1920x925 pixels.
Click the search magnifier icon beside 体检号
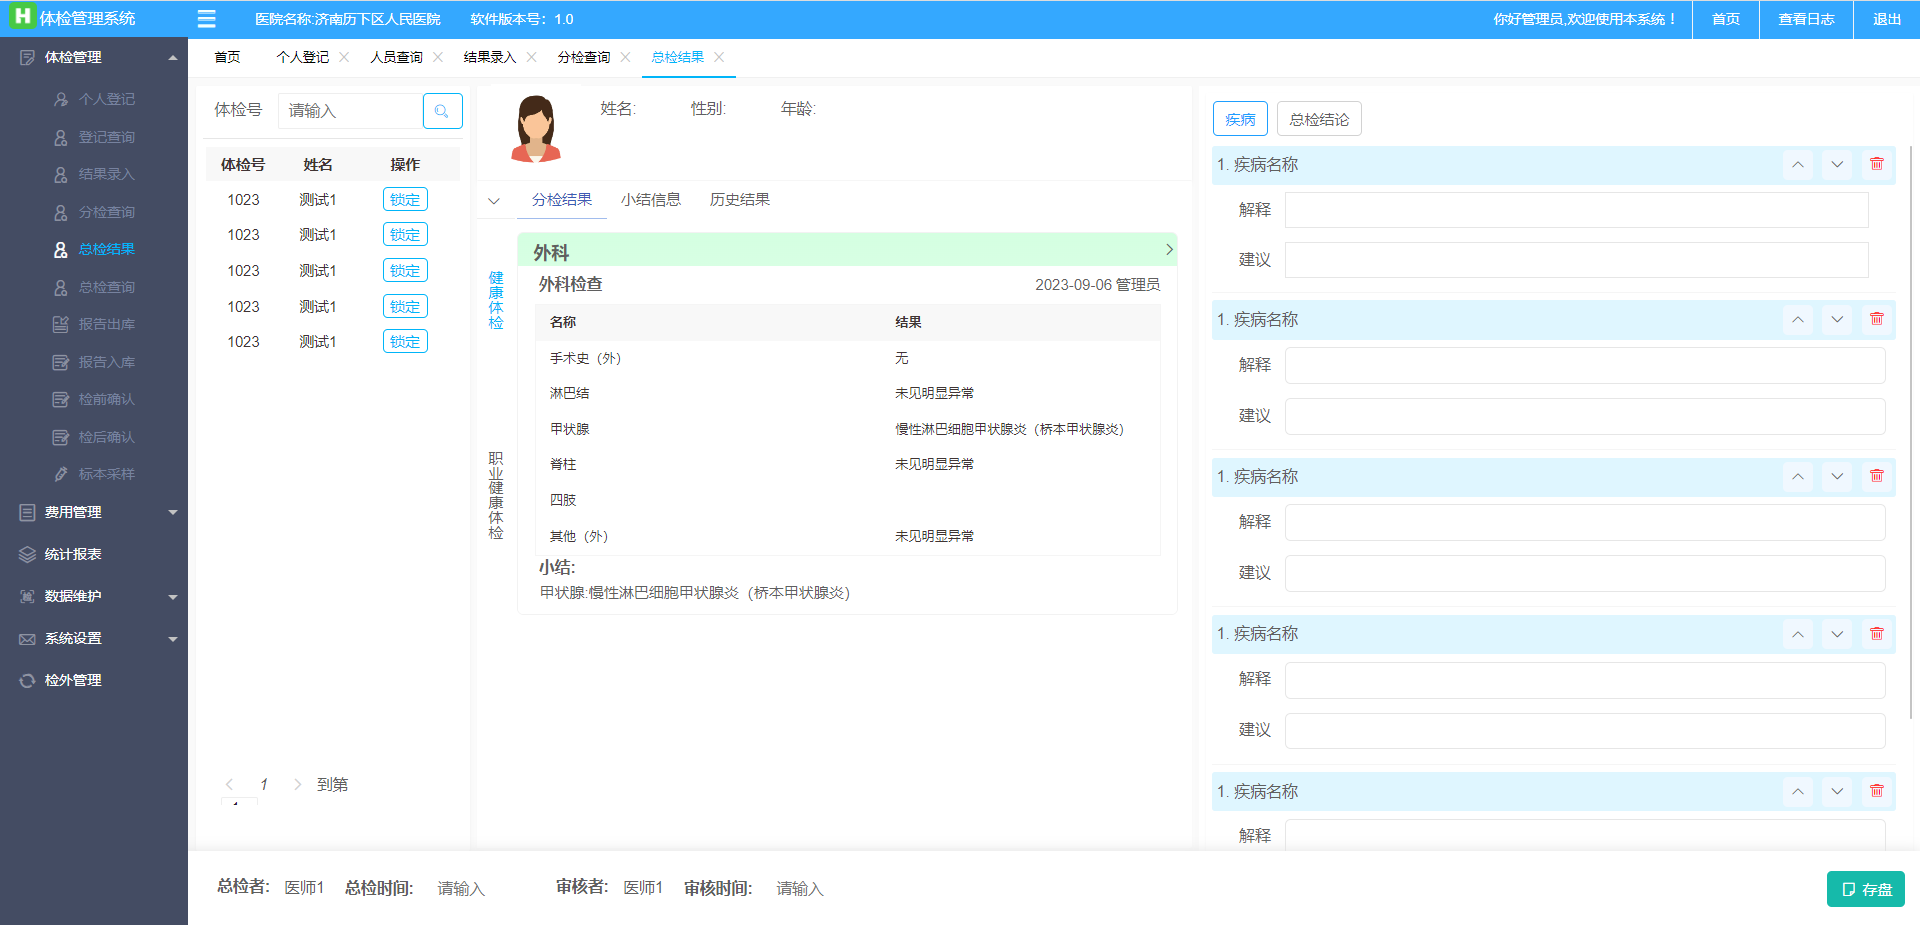442,111
